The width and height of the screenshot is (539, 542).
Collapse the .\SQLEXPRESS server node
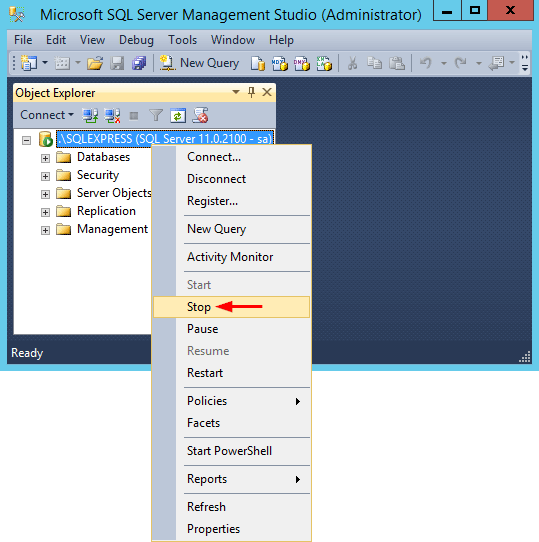coord(26,140)
